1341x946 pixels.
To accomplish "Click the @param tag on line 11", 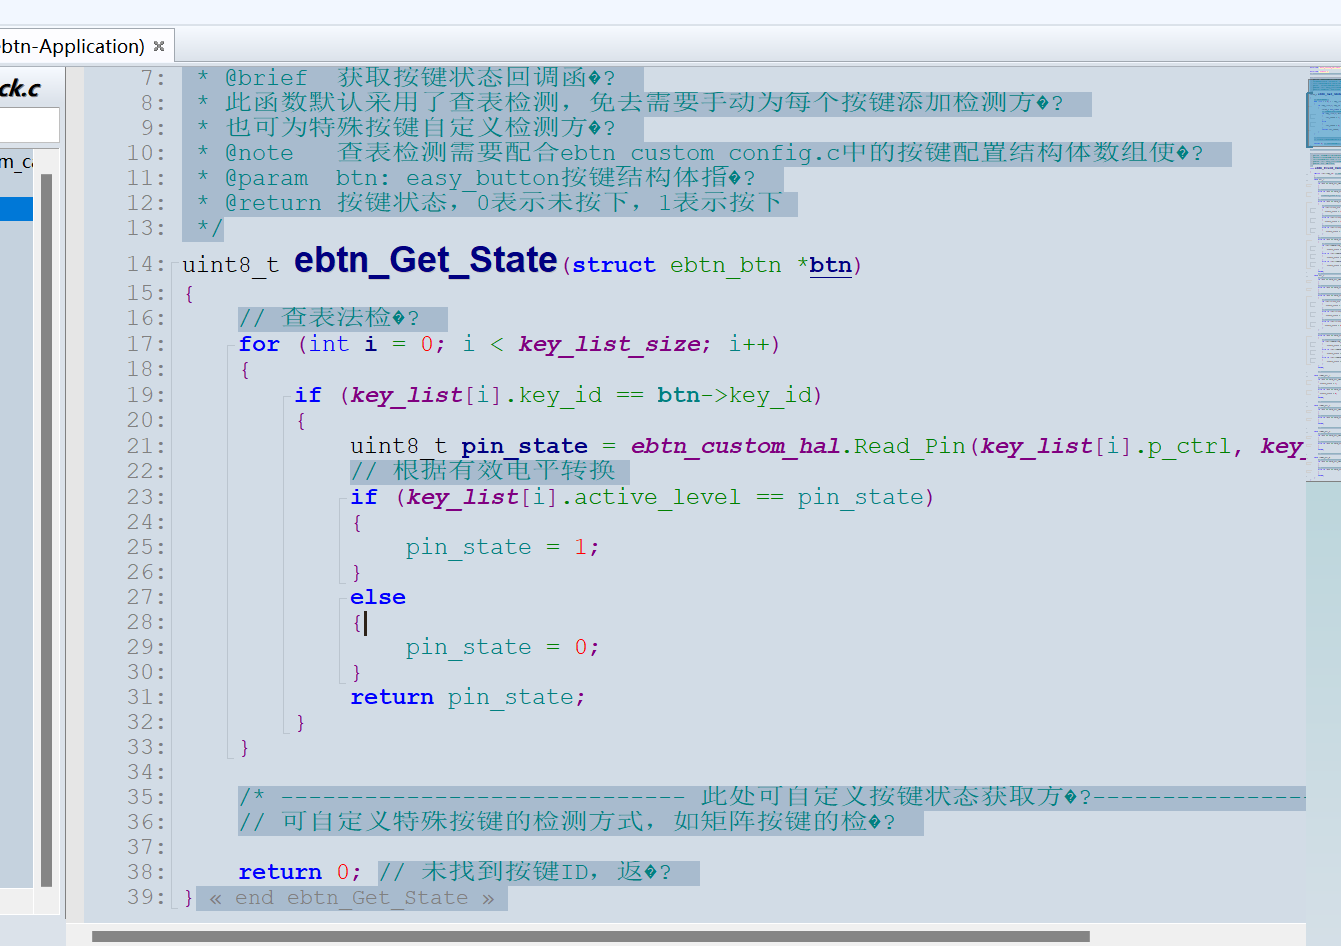I will click(266, 178).
